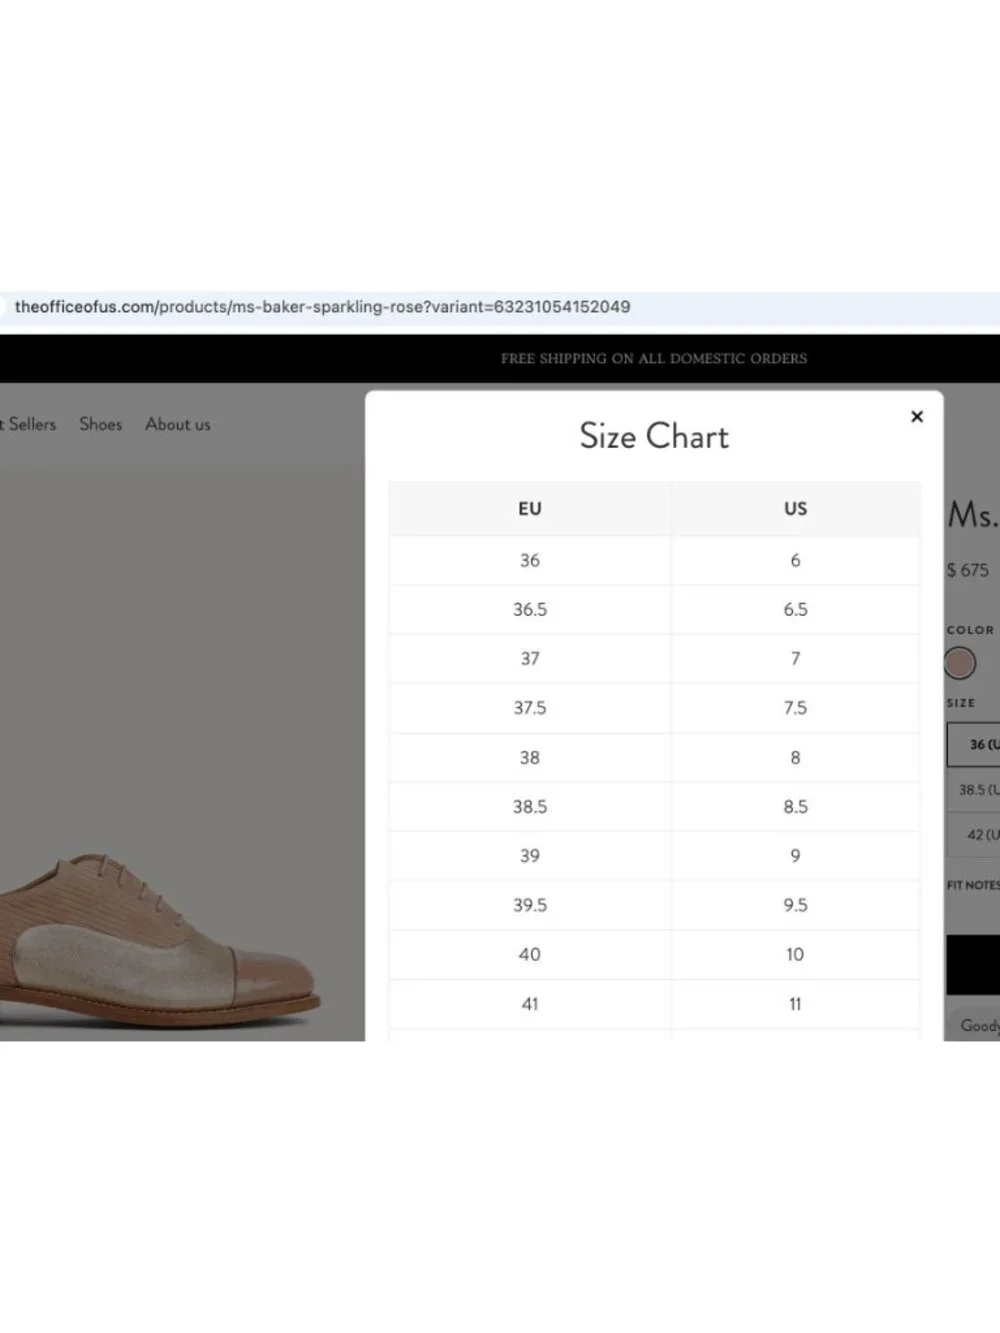Image resolution: width=1000 pixels, height=1333 pixels.
Task: Open the Sellers menu item
Action: 30,424
